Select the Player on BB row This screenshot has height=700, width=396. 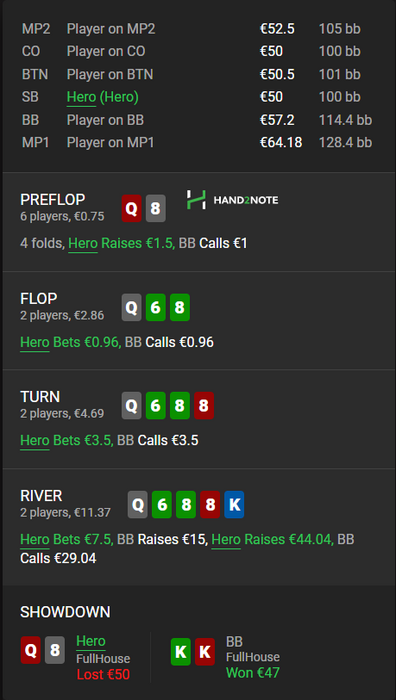(x=198, y=120)
